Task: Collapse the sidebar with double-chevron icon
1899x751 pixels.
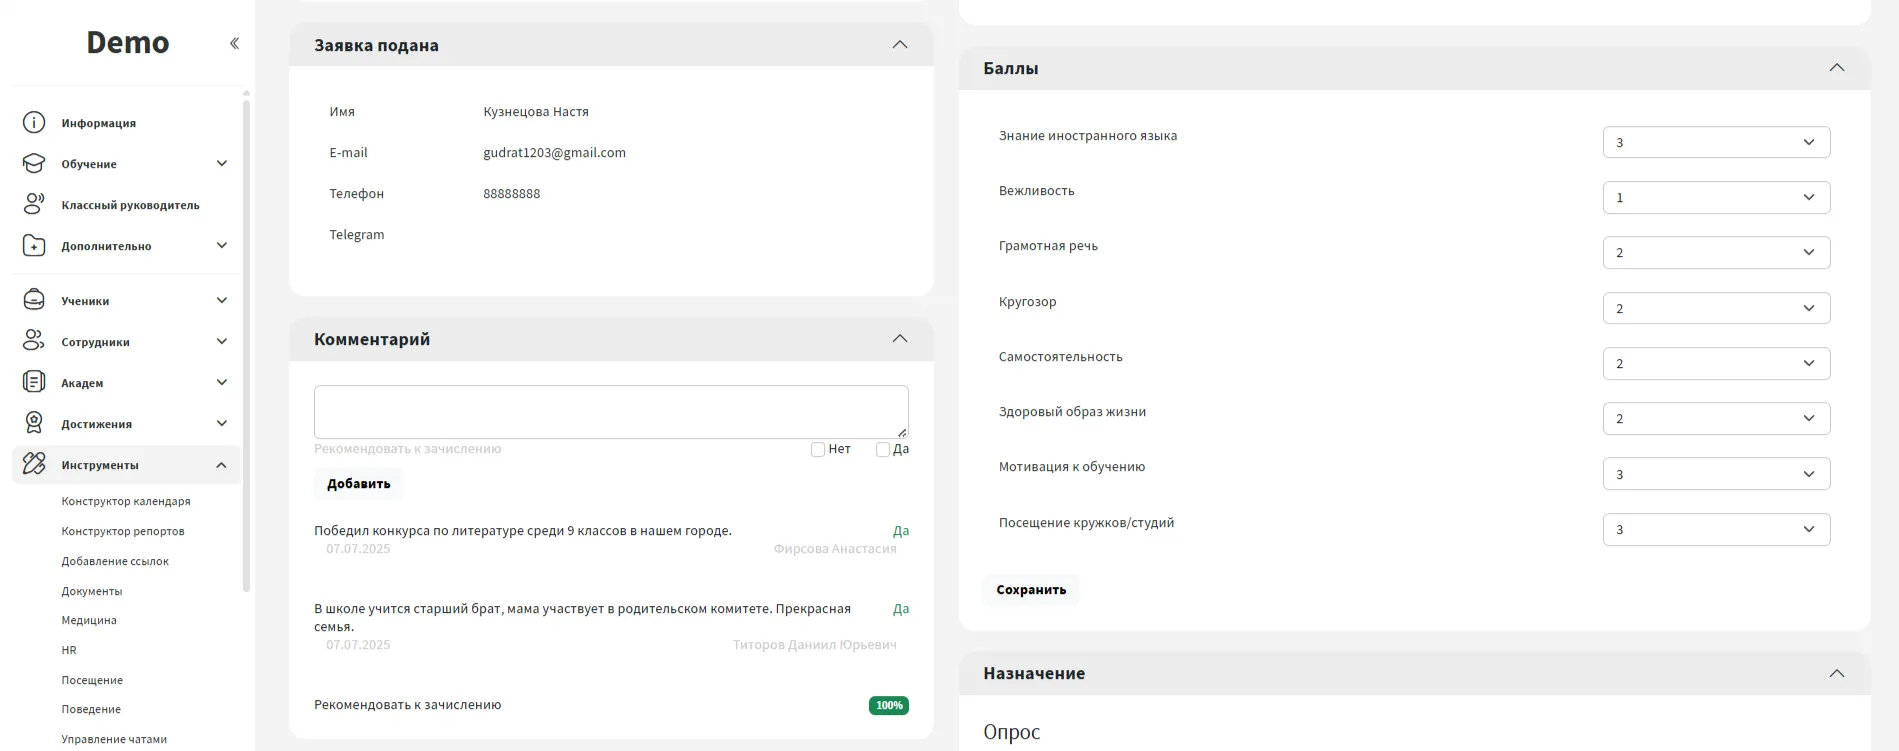Action: [x=234, y=43]
